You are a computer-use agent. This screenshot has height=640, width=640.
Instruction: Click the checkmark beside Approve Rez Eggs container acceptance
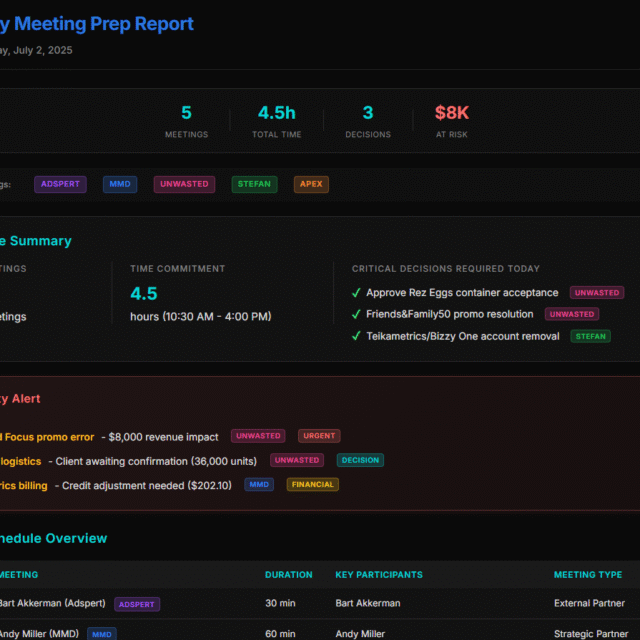[356, 293]
